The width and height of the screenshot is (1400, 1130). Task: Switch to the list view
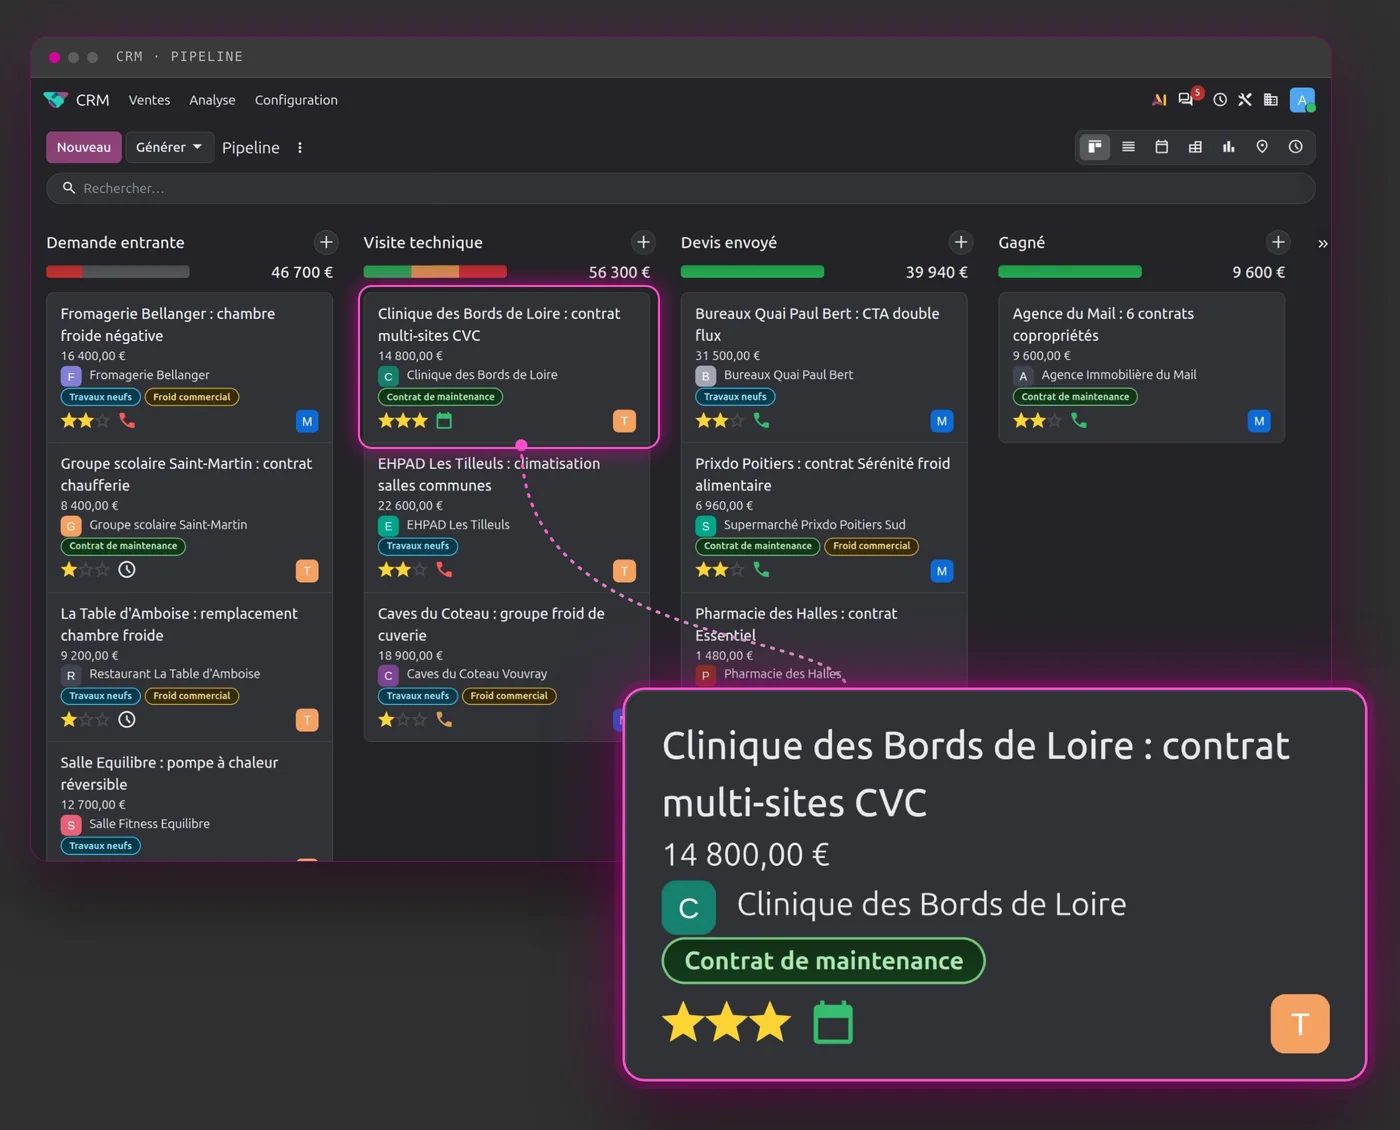[1128, 147]
